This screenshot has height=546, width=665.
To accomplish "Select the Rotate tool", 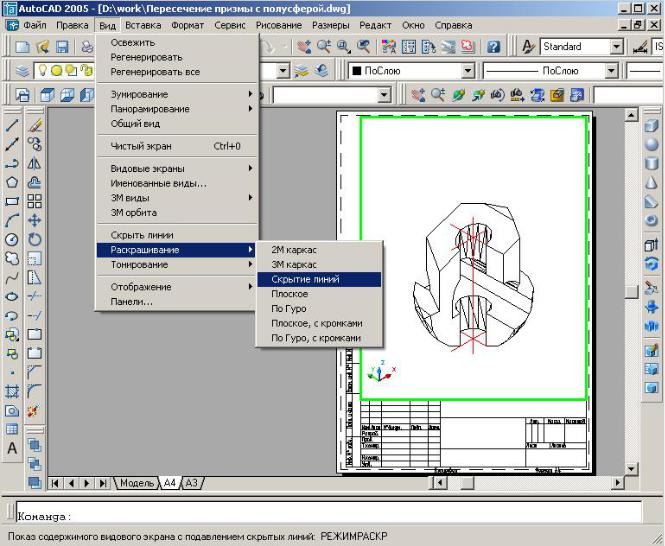I will tap(34, 240).
